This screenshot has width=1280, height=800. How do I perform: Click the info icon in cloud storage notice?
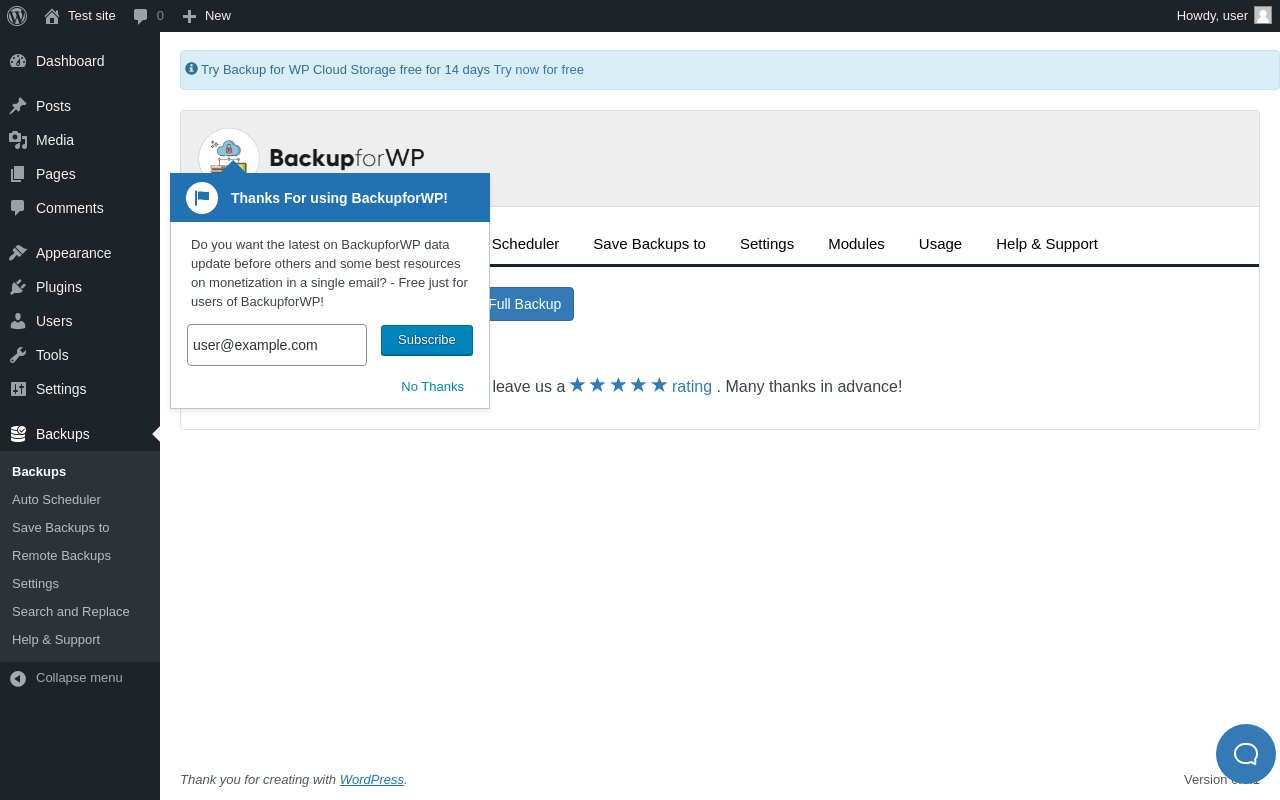tap(191, 69)
